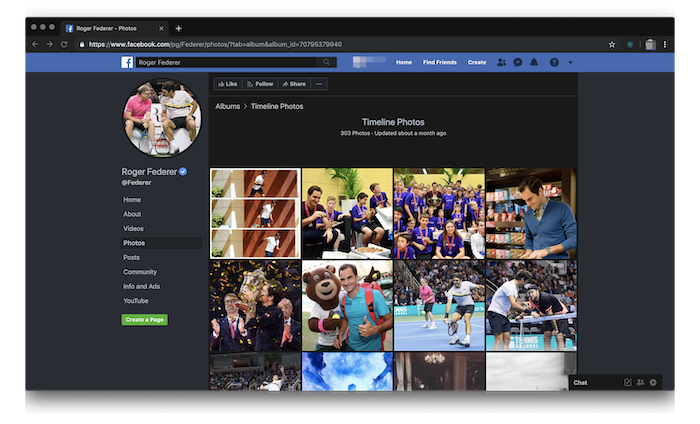700x424 pixels.
Task: Reload the page with the refresh icon
Action: [x=64, y=44]
